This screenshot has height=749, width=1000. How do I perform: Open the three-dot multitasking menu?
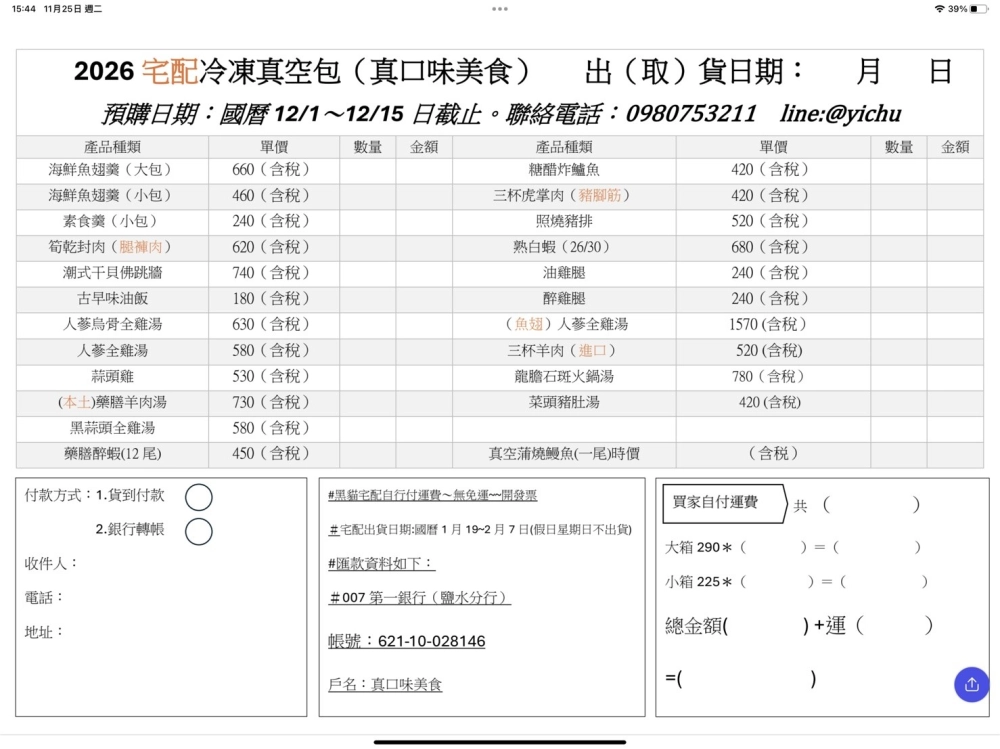click(x=500, y=8)
